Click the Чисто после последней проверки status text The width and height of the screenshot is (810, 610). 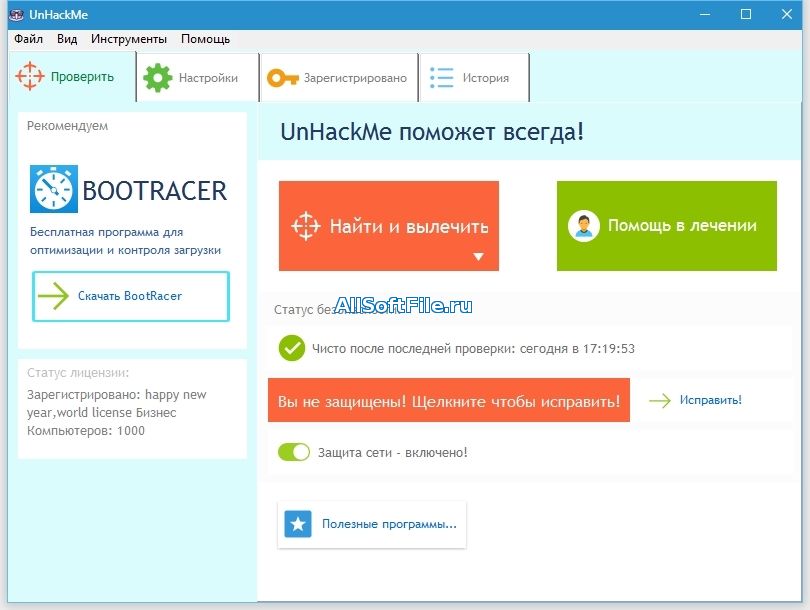[x=473, y=349]
